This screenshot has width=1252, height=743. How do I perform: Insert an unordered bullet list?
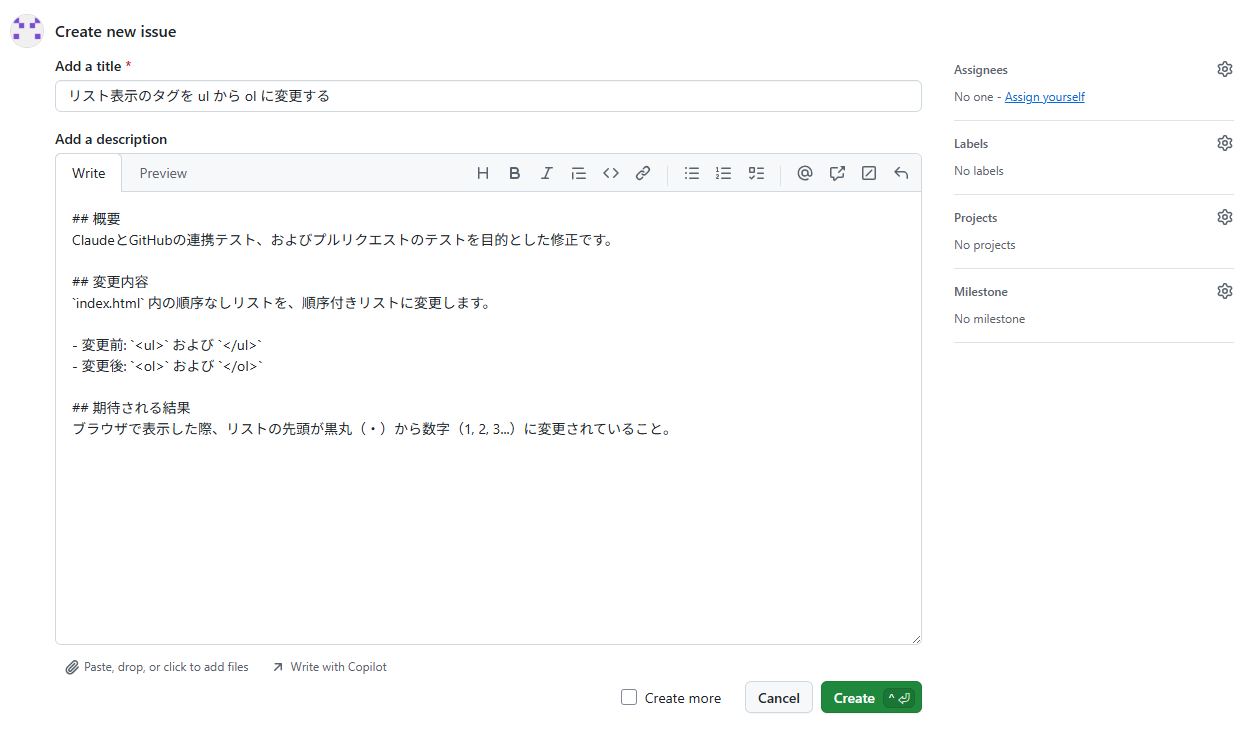point(692,173)
